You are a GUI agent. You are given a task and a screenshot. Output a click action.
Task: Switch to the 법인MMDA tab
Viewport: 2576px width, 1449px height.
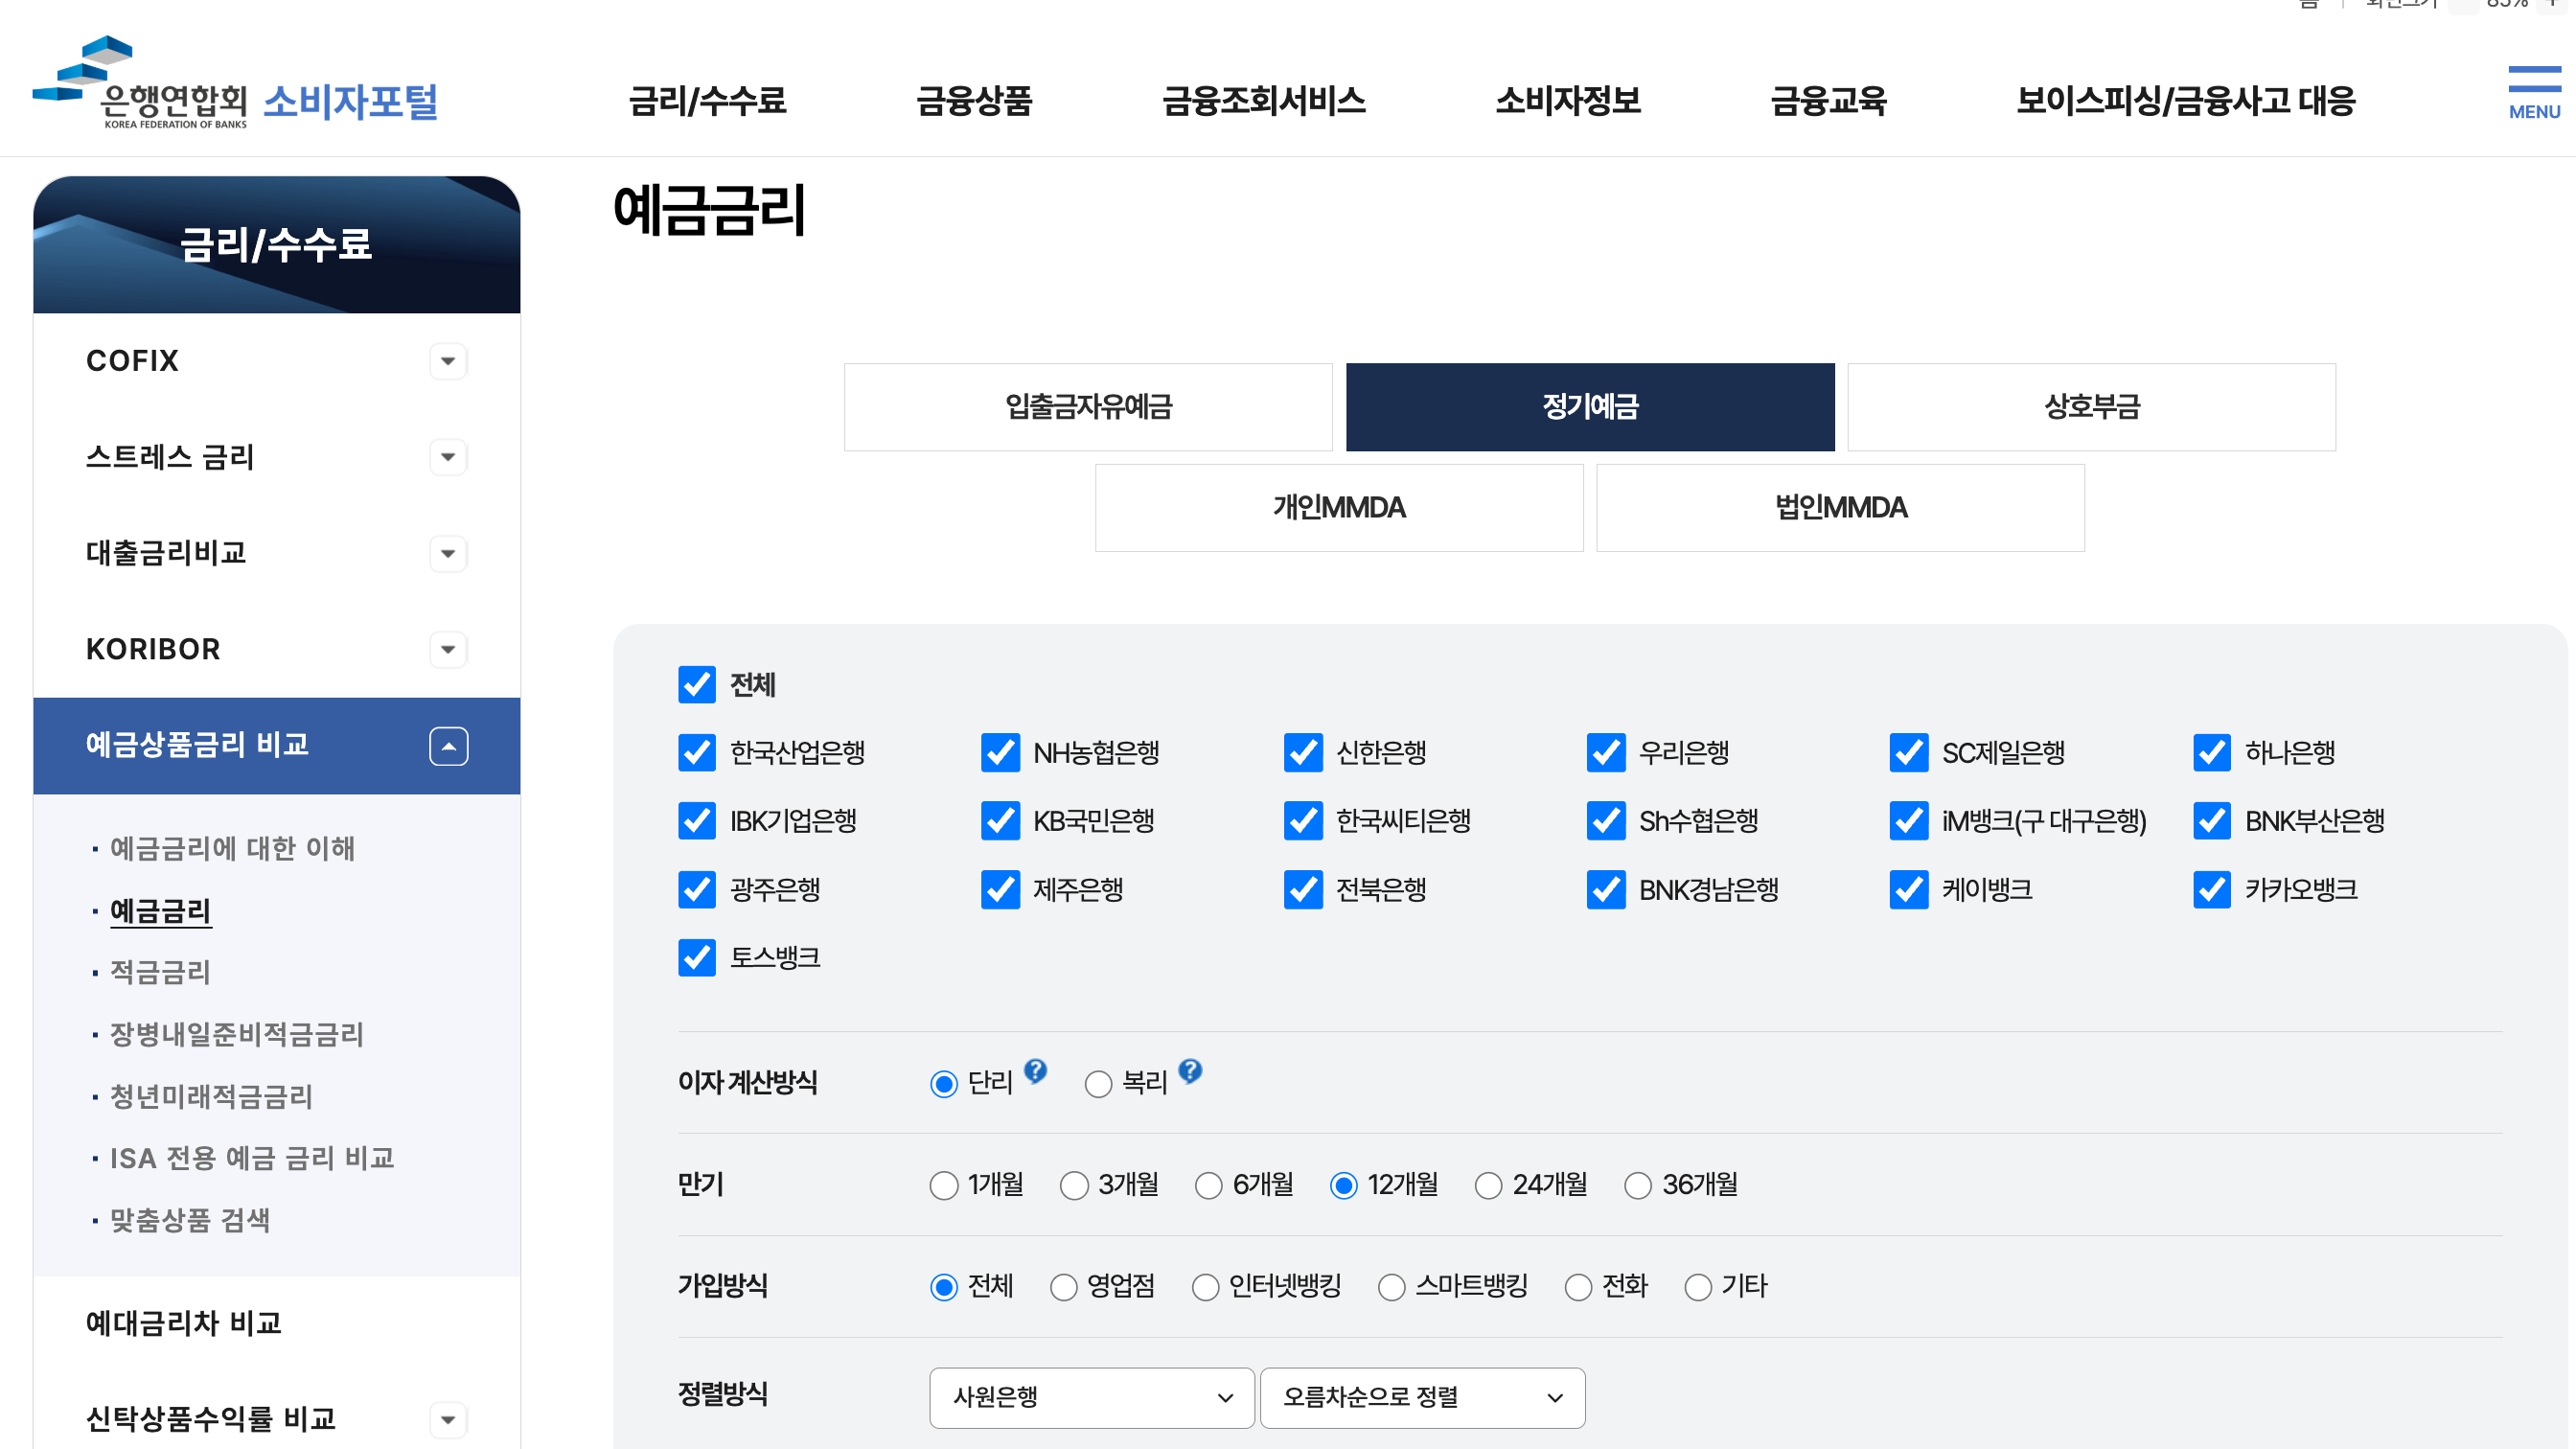[1841, 508]
